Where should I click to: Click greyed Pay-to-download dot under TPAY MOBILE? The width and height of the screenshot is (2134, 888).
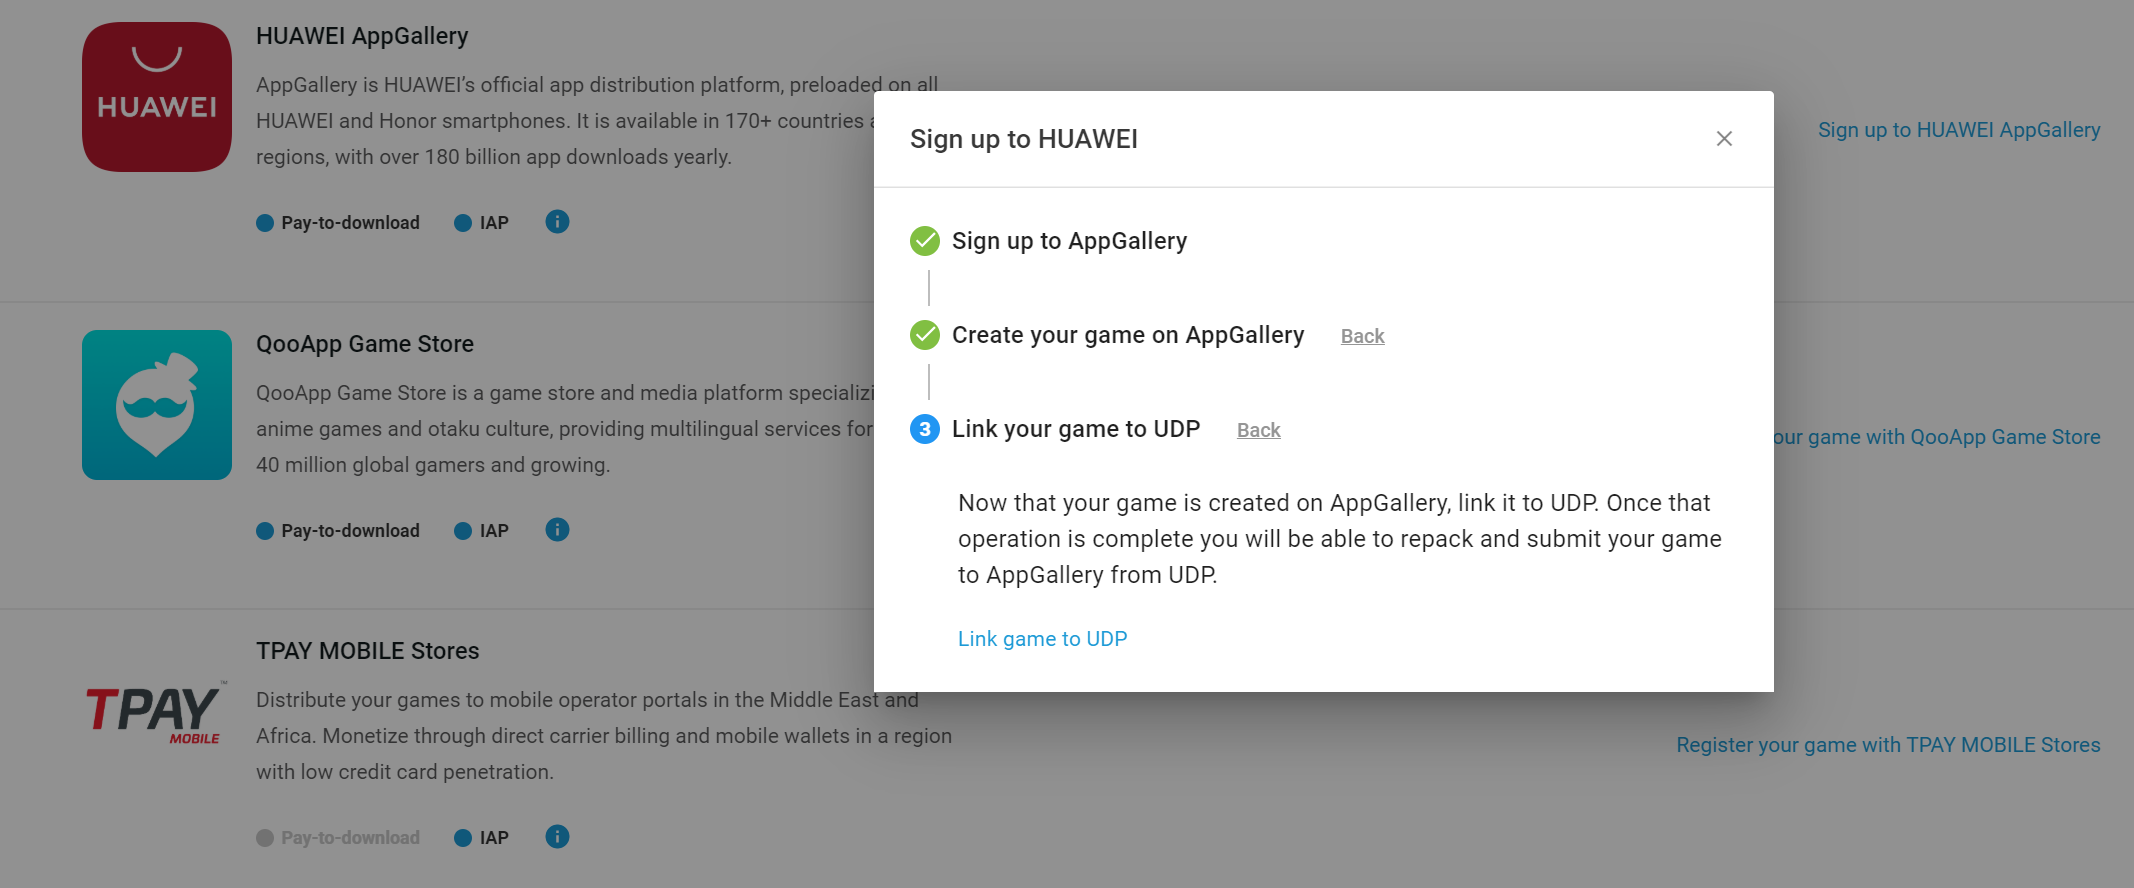pyautogui.click(x=265, y=838)
